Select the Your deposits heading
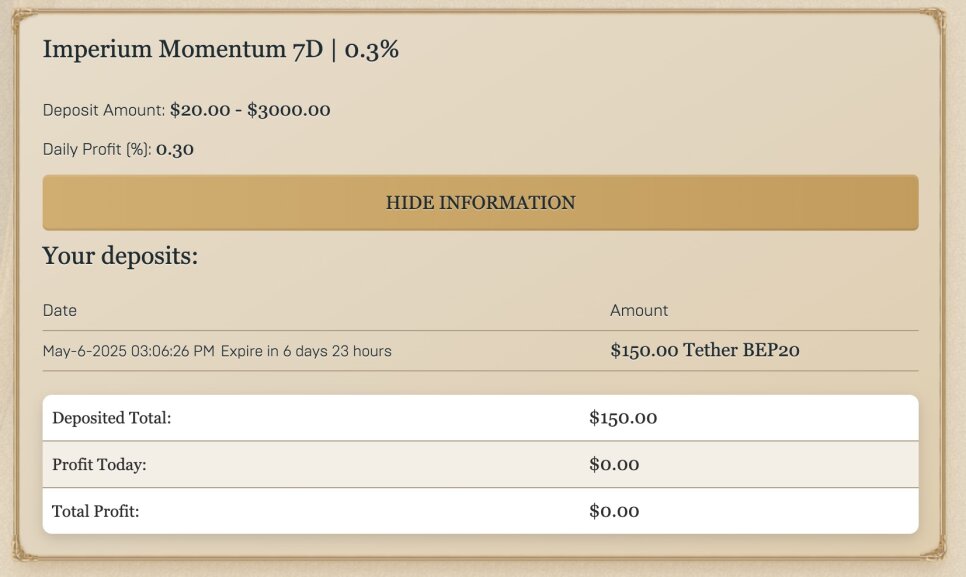The height and width of the screenshot is (577, 966). (120, 256)
